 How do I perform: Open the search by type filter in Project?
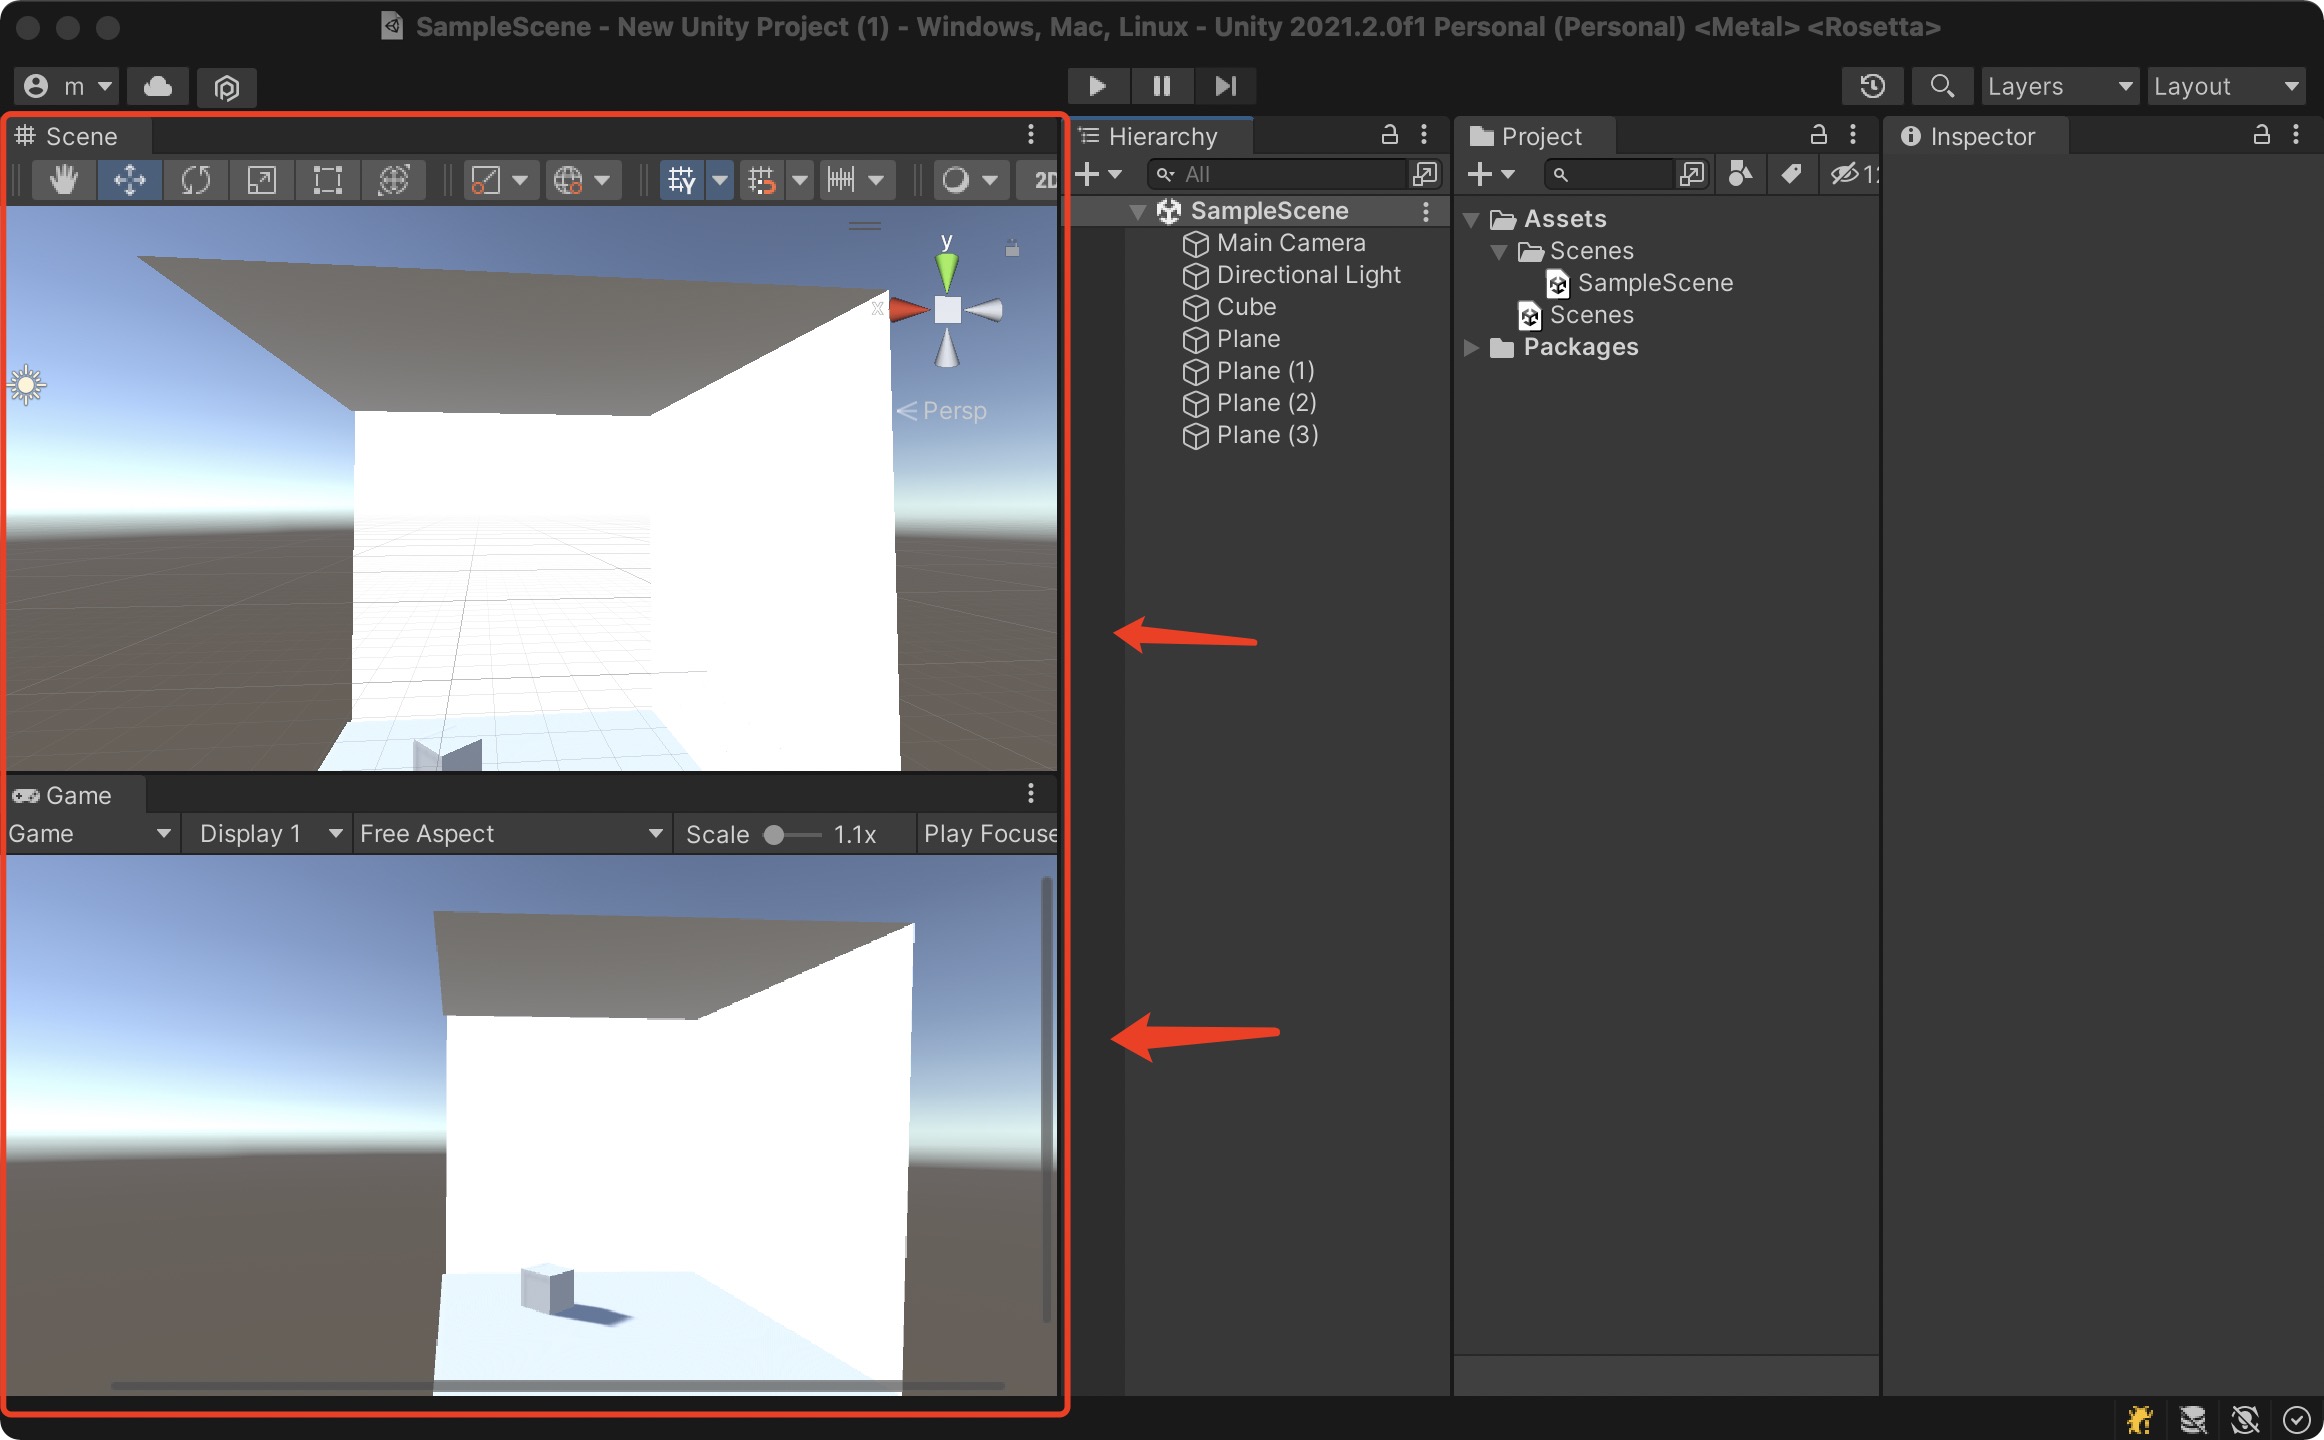point(1740,174)
